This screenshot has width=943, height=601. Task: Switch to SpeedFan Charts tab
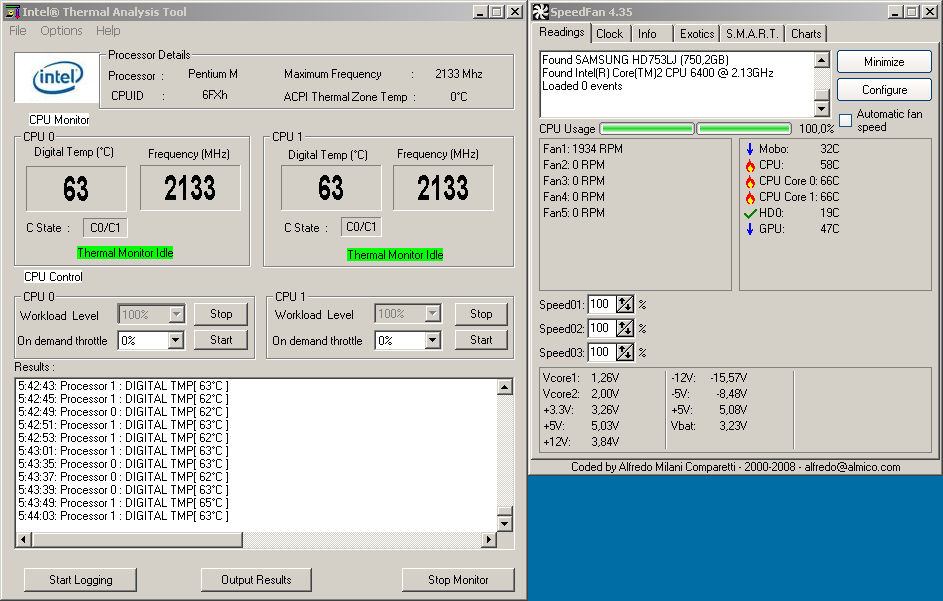[x=806, y=34]
